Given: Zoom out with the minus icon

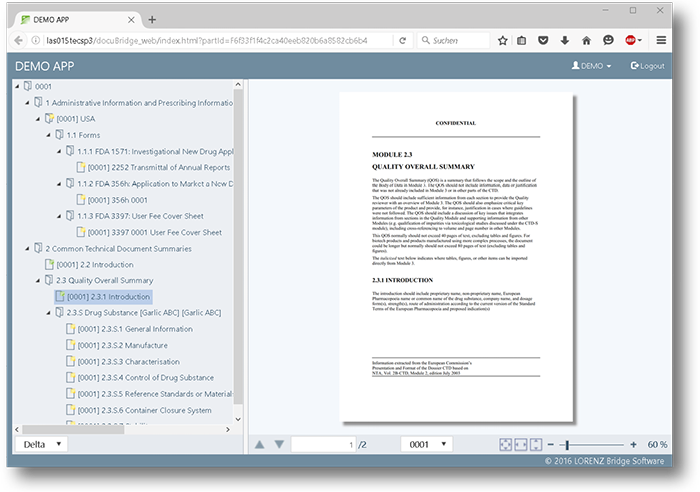Looking at the screenshot, I should click(x=553, y=444).
